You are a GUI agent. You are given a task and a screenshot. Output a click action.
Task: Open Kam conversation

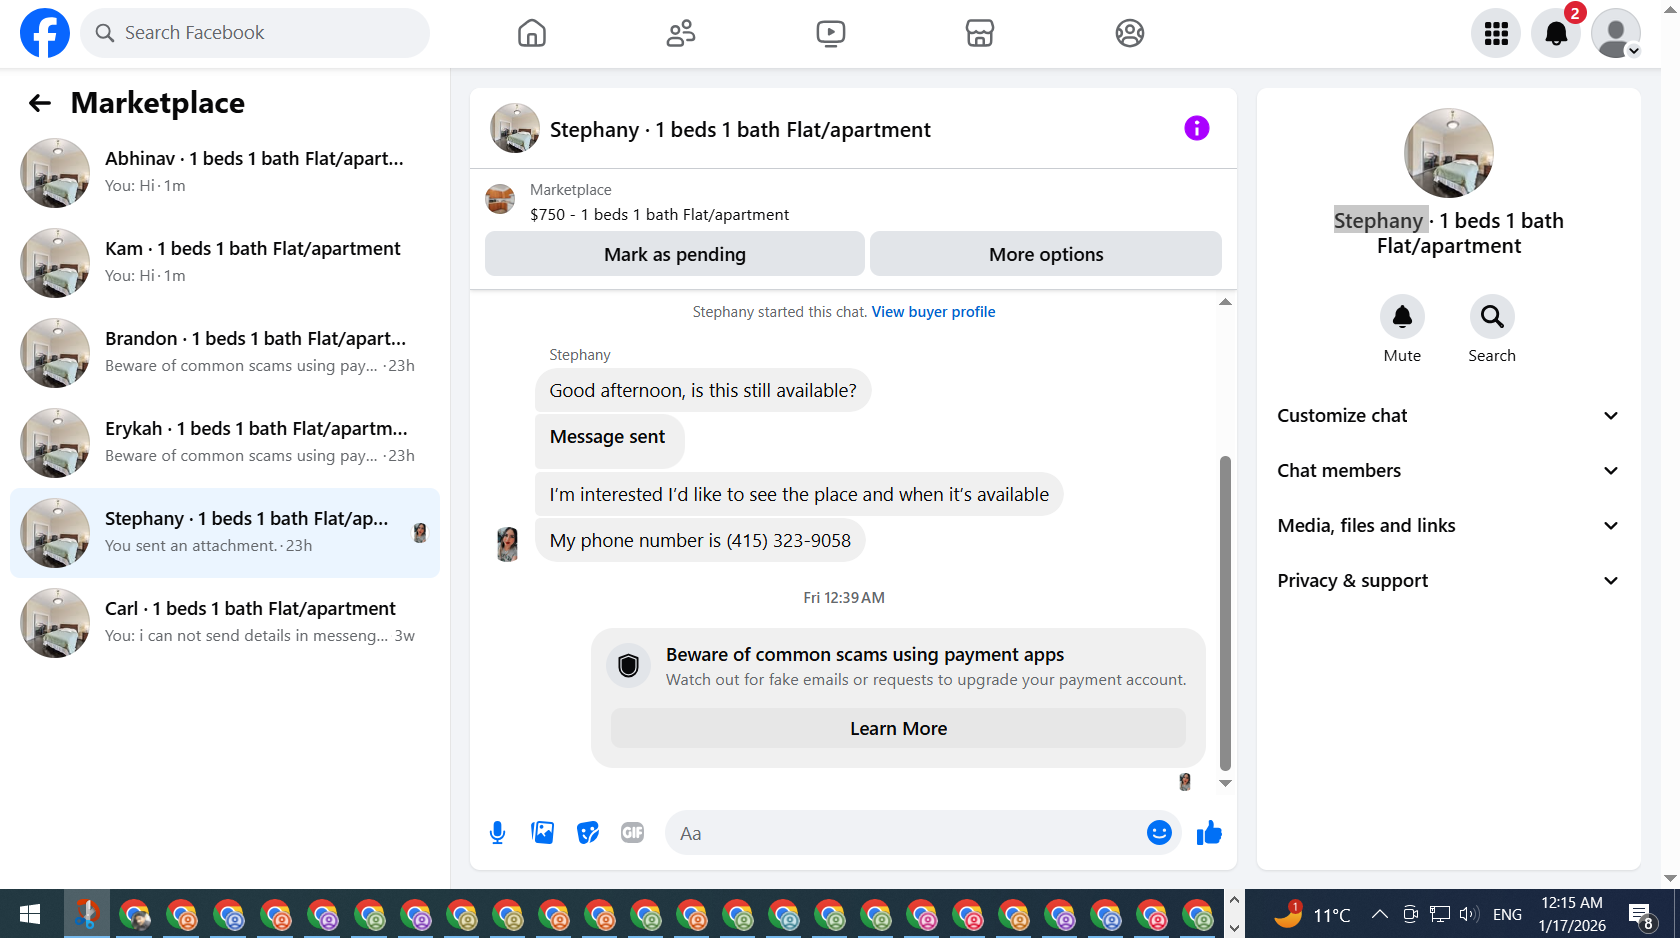pyautogui.click(x=225, y=263)
